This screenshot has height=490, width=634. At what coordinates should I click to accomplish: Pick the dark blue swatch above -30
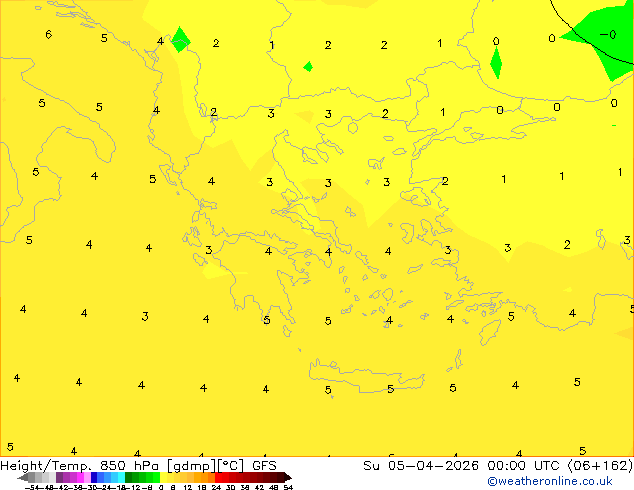click(94, 477)
